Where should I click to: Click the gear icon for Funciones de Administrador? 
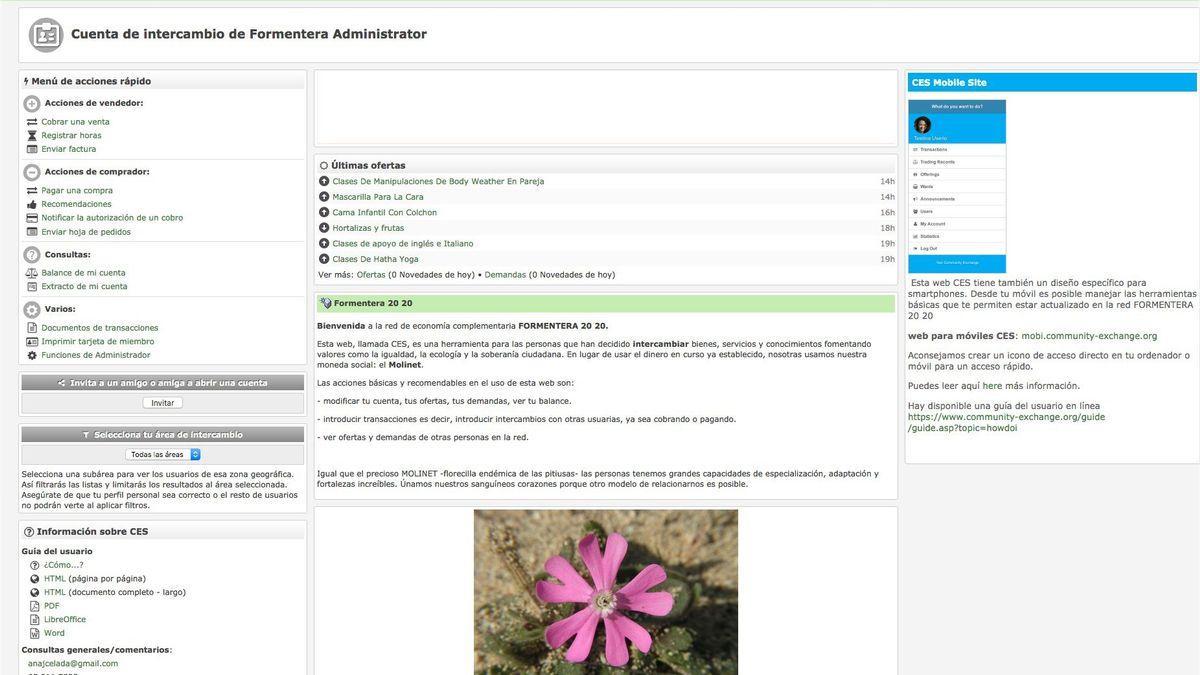(32, 355)
